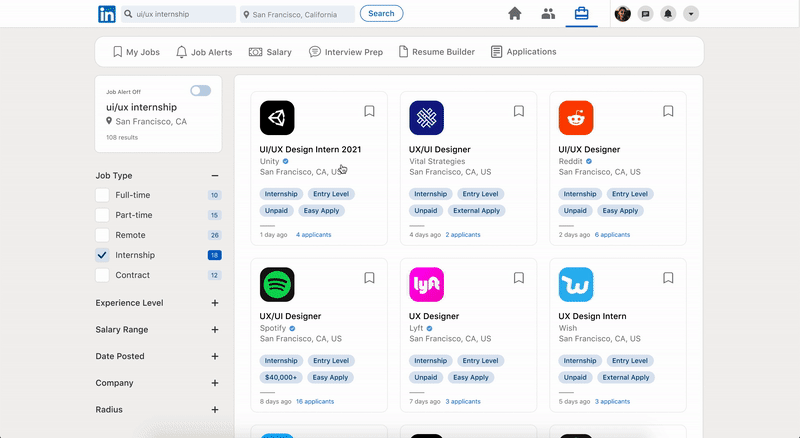Bookmark the Lyft UX Designer job
Viewport: 800px width, 438px height.
point(519,278)
